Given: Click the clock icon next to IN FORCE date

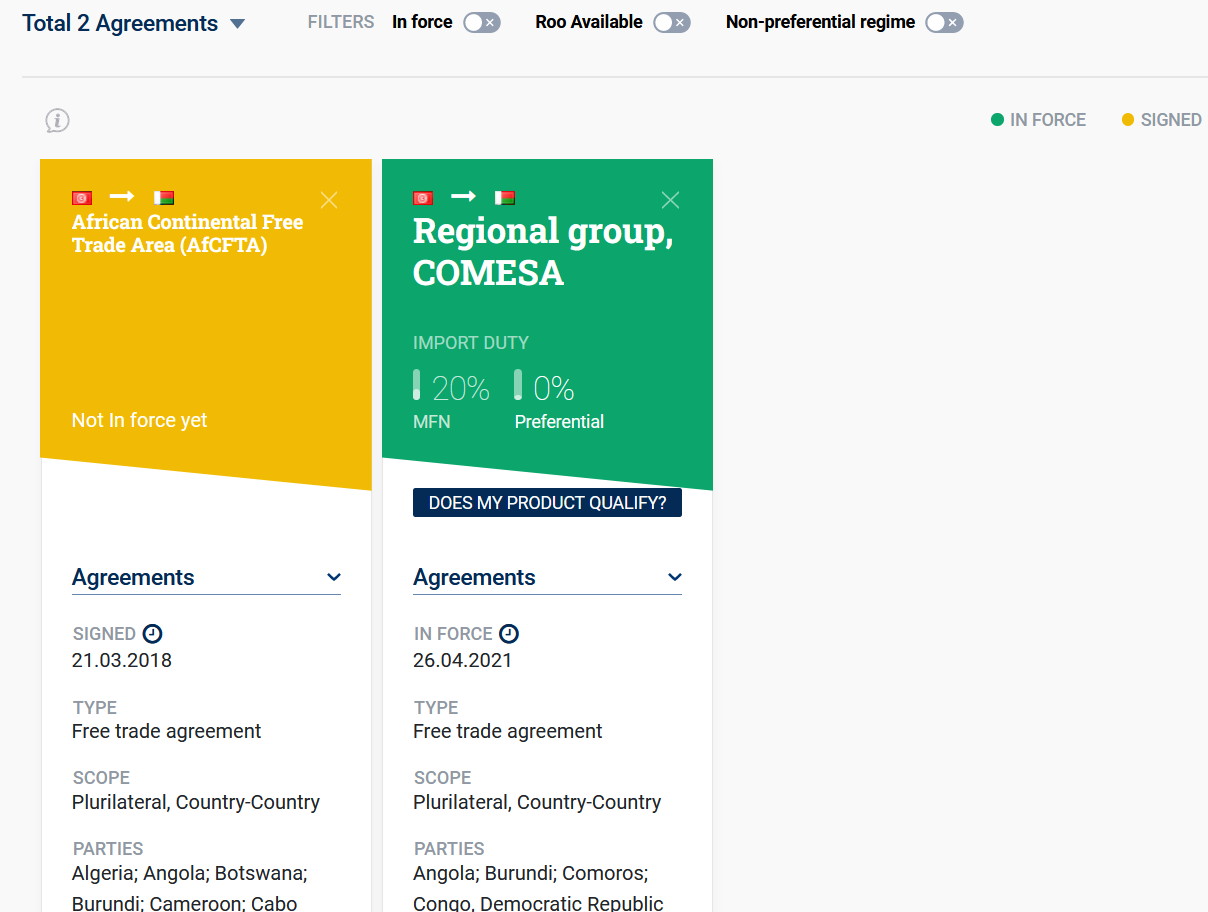Looking at the screenshot, I should (509, 634).
